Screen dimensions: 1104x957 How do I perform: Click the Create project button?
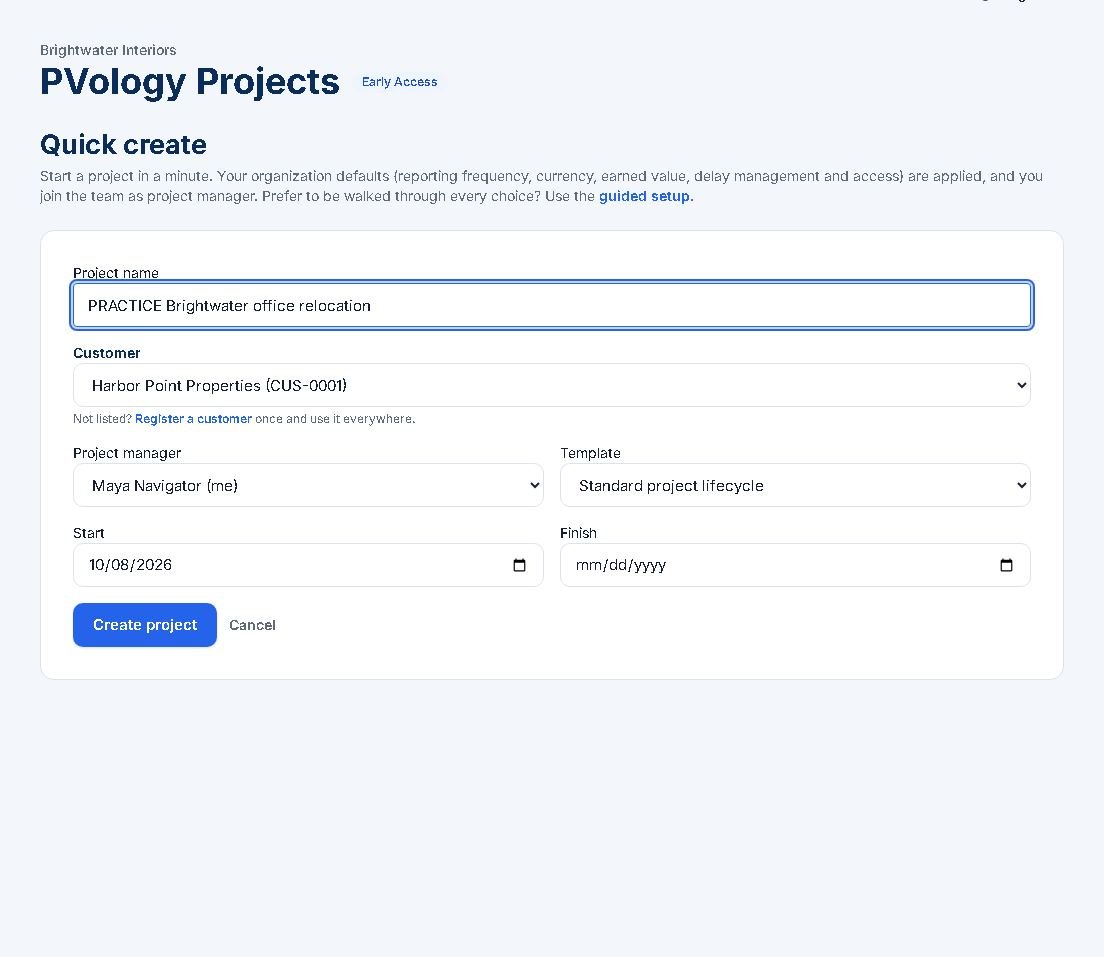145,625
